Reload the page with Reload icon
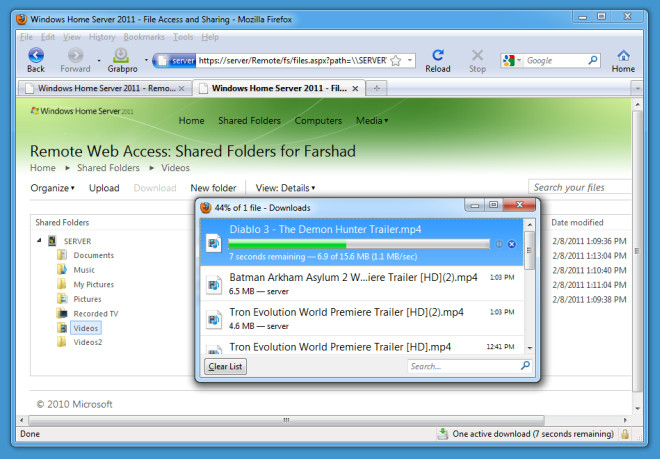 438,55
